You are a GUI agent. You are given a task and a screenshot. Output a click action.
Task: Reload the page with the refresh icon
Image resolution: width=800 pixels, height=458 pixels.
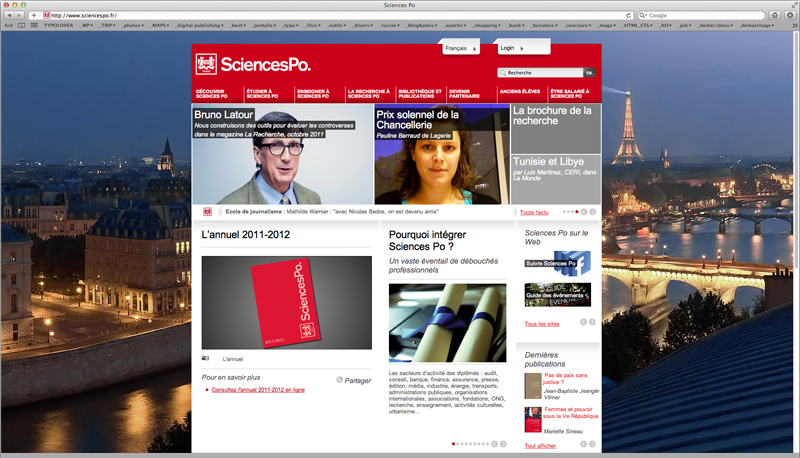[x=628, y=15]
